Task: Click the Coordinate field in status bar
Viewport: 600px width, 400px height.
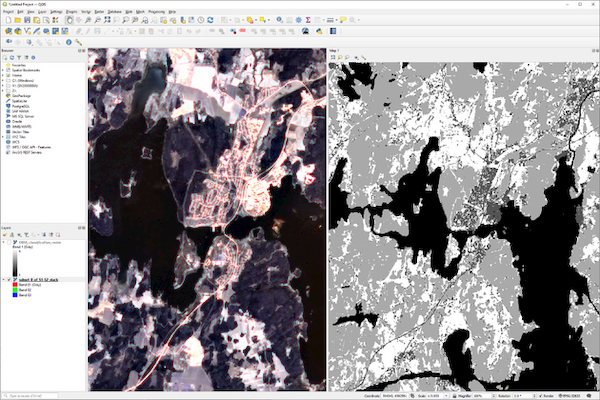Action: point(395,396)
